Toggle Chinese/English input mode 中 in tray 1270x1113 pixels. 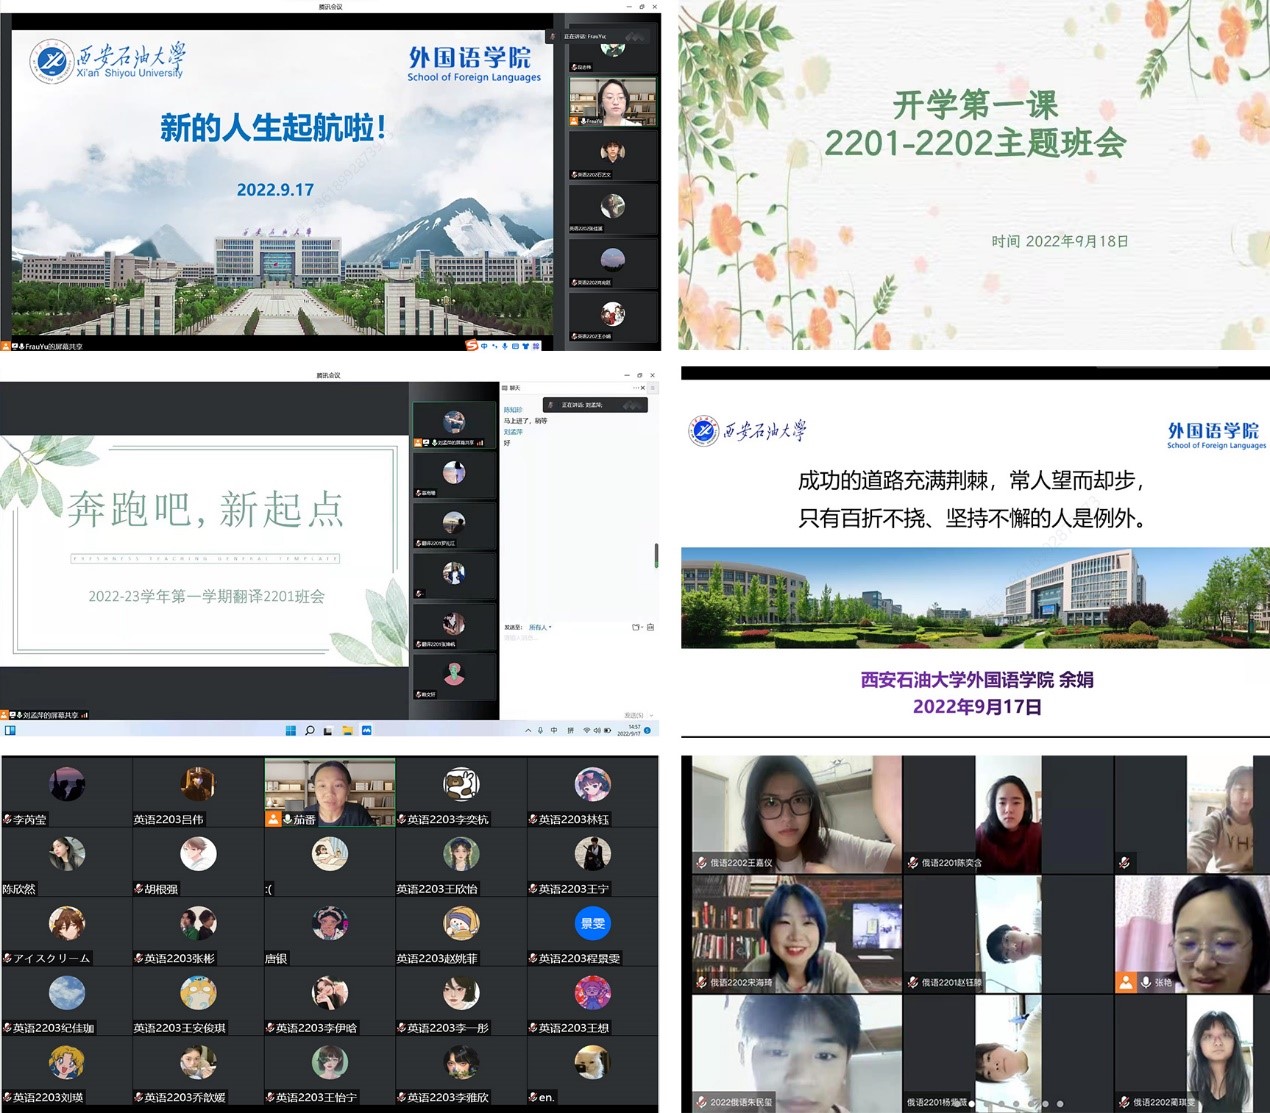click(554, 731)
